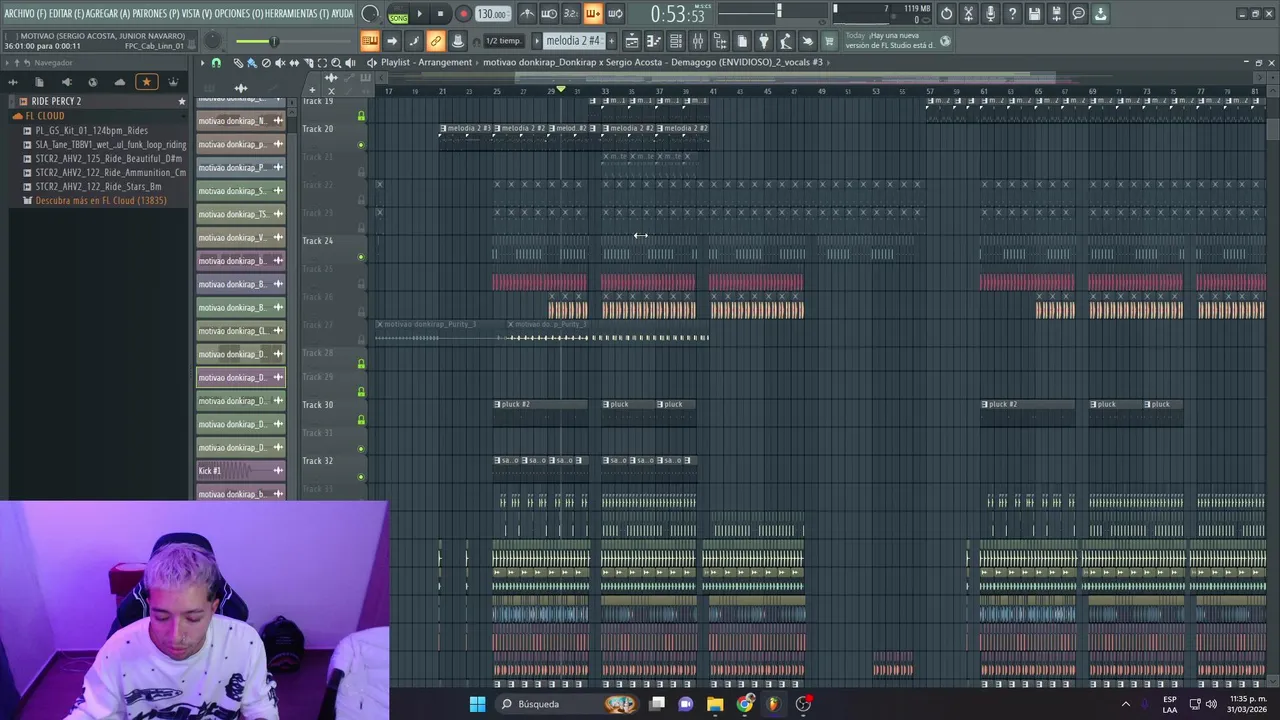Select the Kick #1 clip in picker
Viewport: 1280px width, 720px height.
241,470
